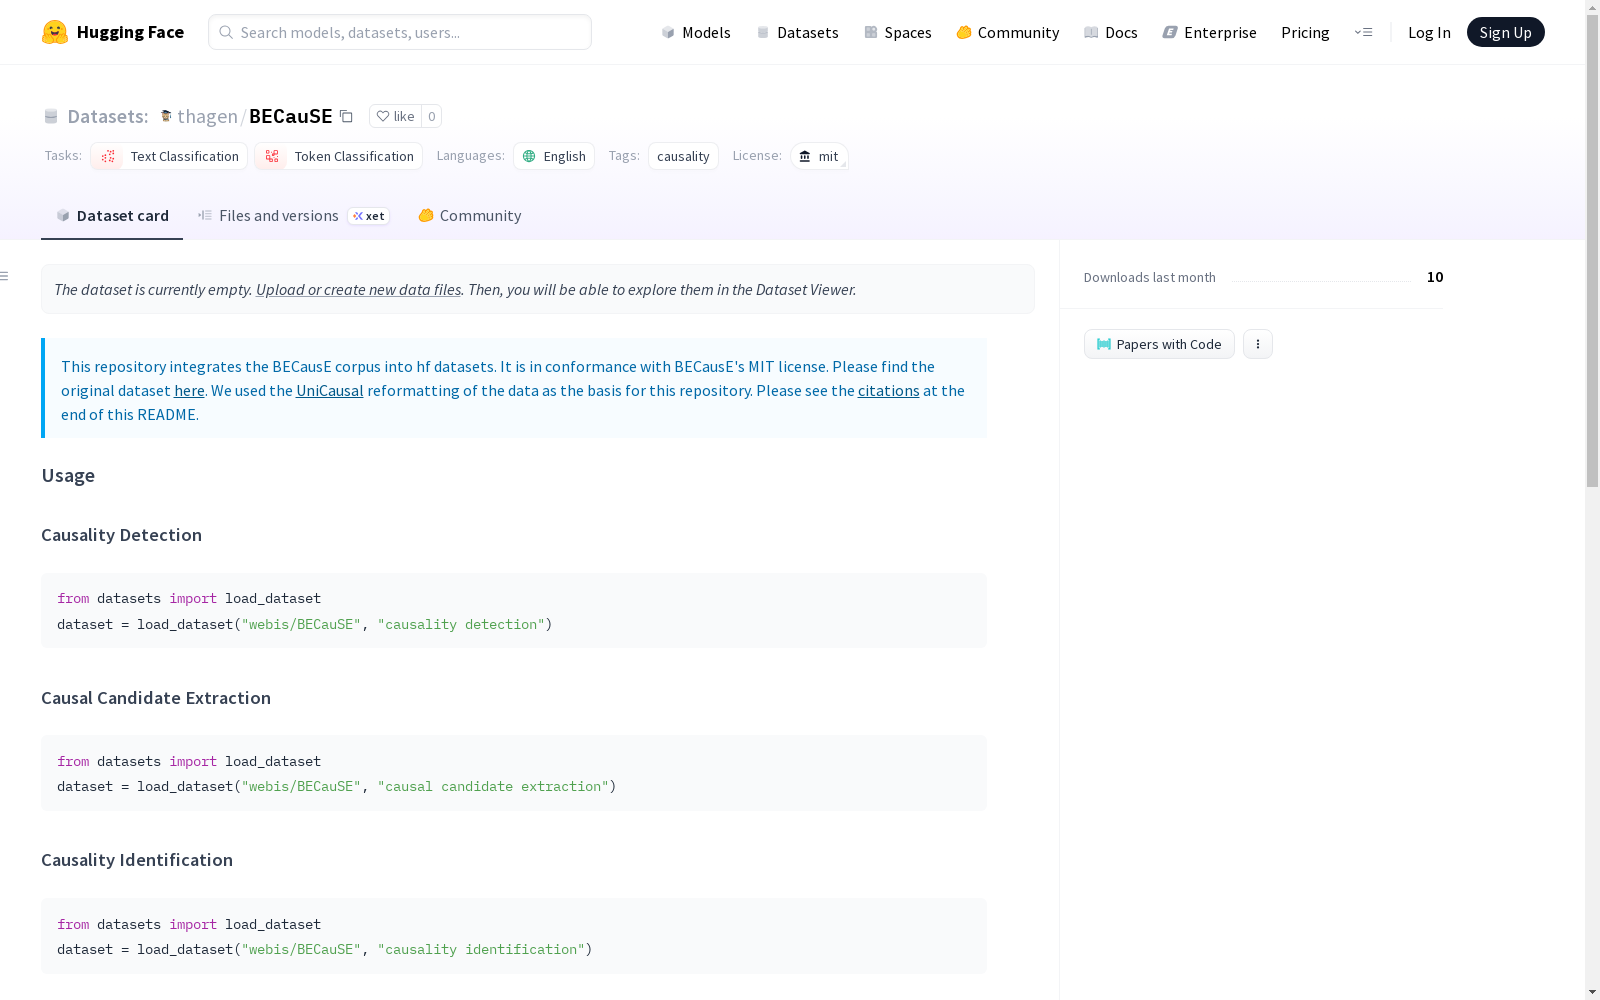Jump to the citations link
The height and width of the screenshot is (1000, 1600).
(x=888, y=390)
